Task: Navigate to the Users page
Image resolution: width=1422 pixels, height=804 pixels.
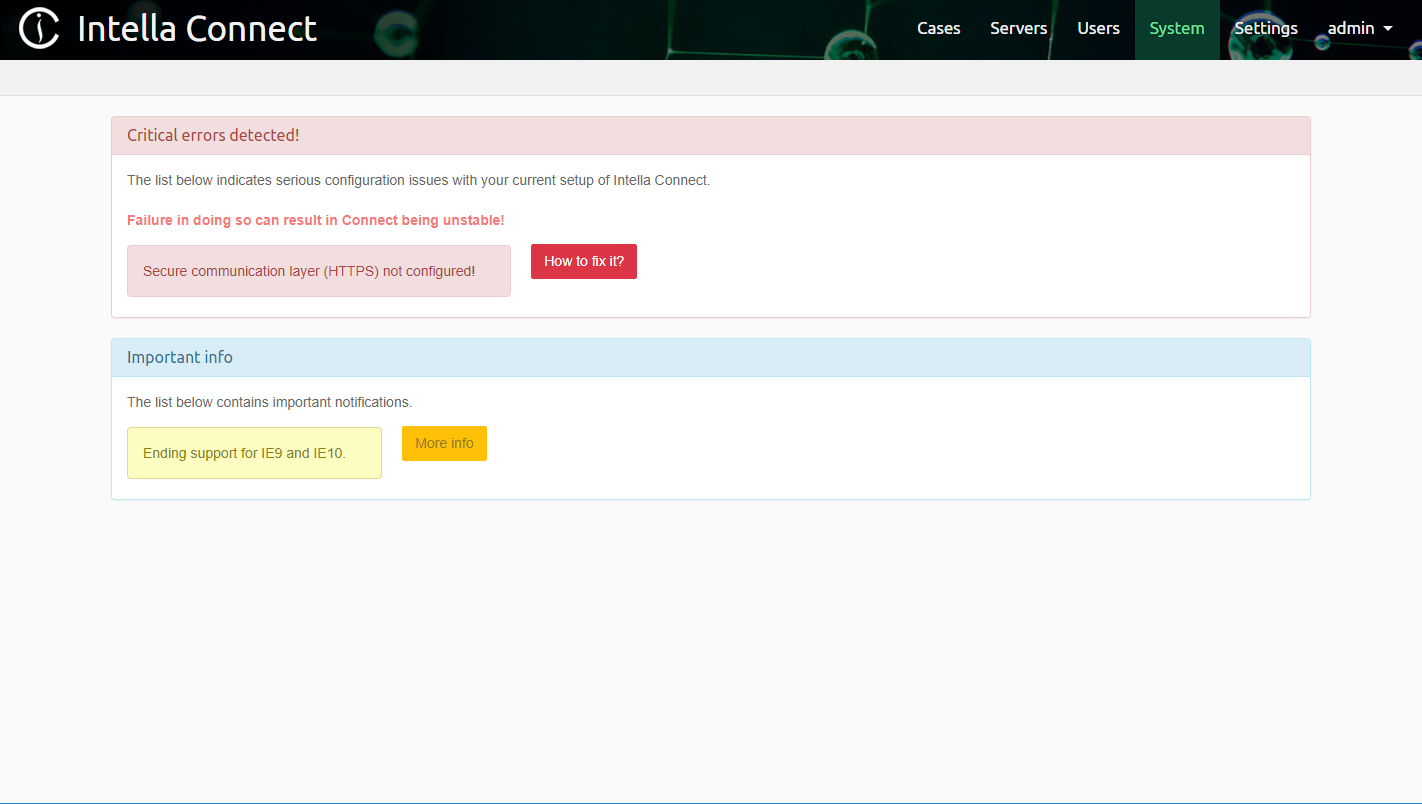Action: [x=1098, y=28]
